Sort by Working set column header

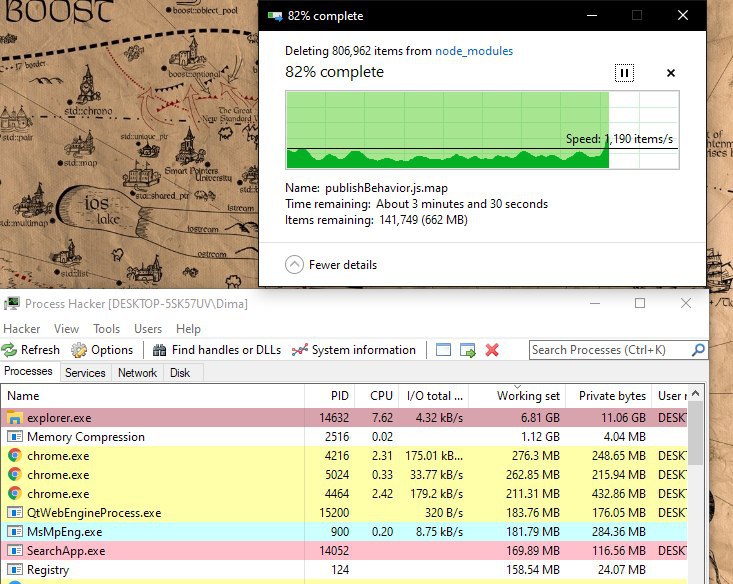(517, 396)
